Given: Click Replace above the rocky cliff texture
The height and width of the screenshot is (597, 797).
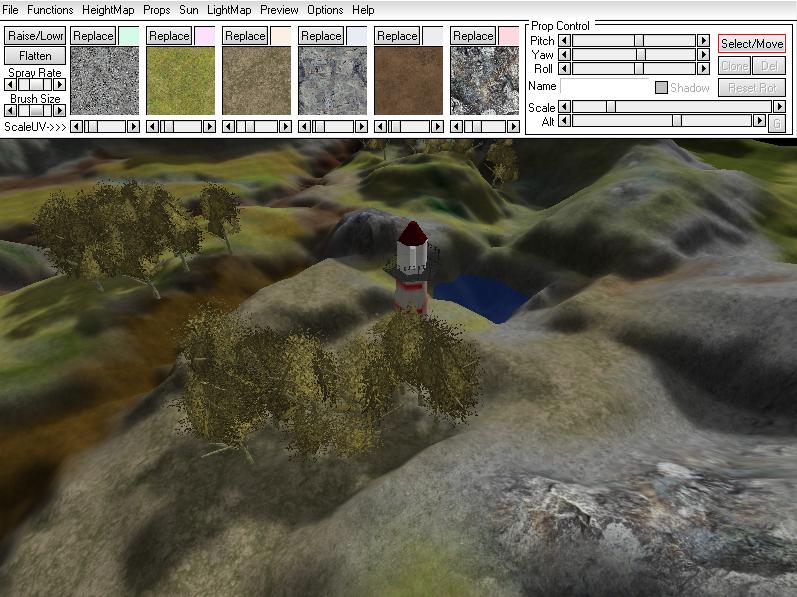Looking at the screenshot, I should pos(473,36).
